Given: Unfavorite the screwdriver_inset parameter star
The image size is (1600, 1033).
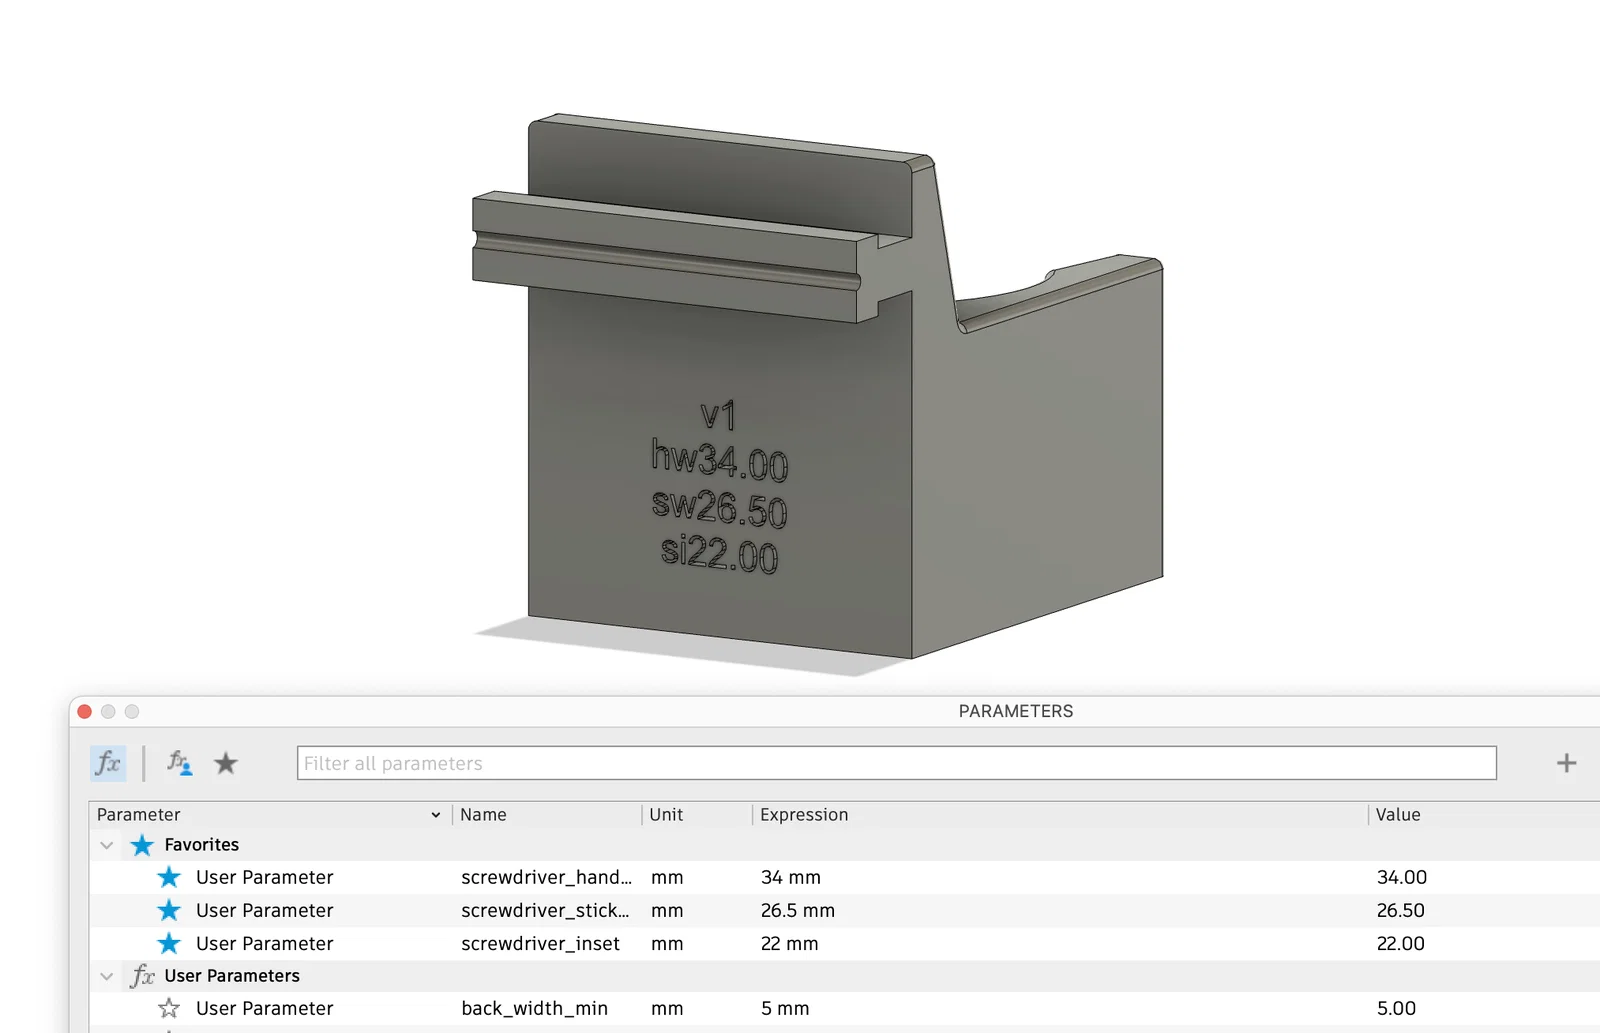Looking at the screenshot, I should click(169, 943).
